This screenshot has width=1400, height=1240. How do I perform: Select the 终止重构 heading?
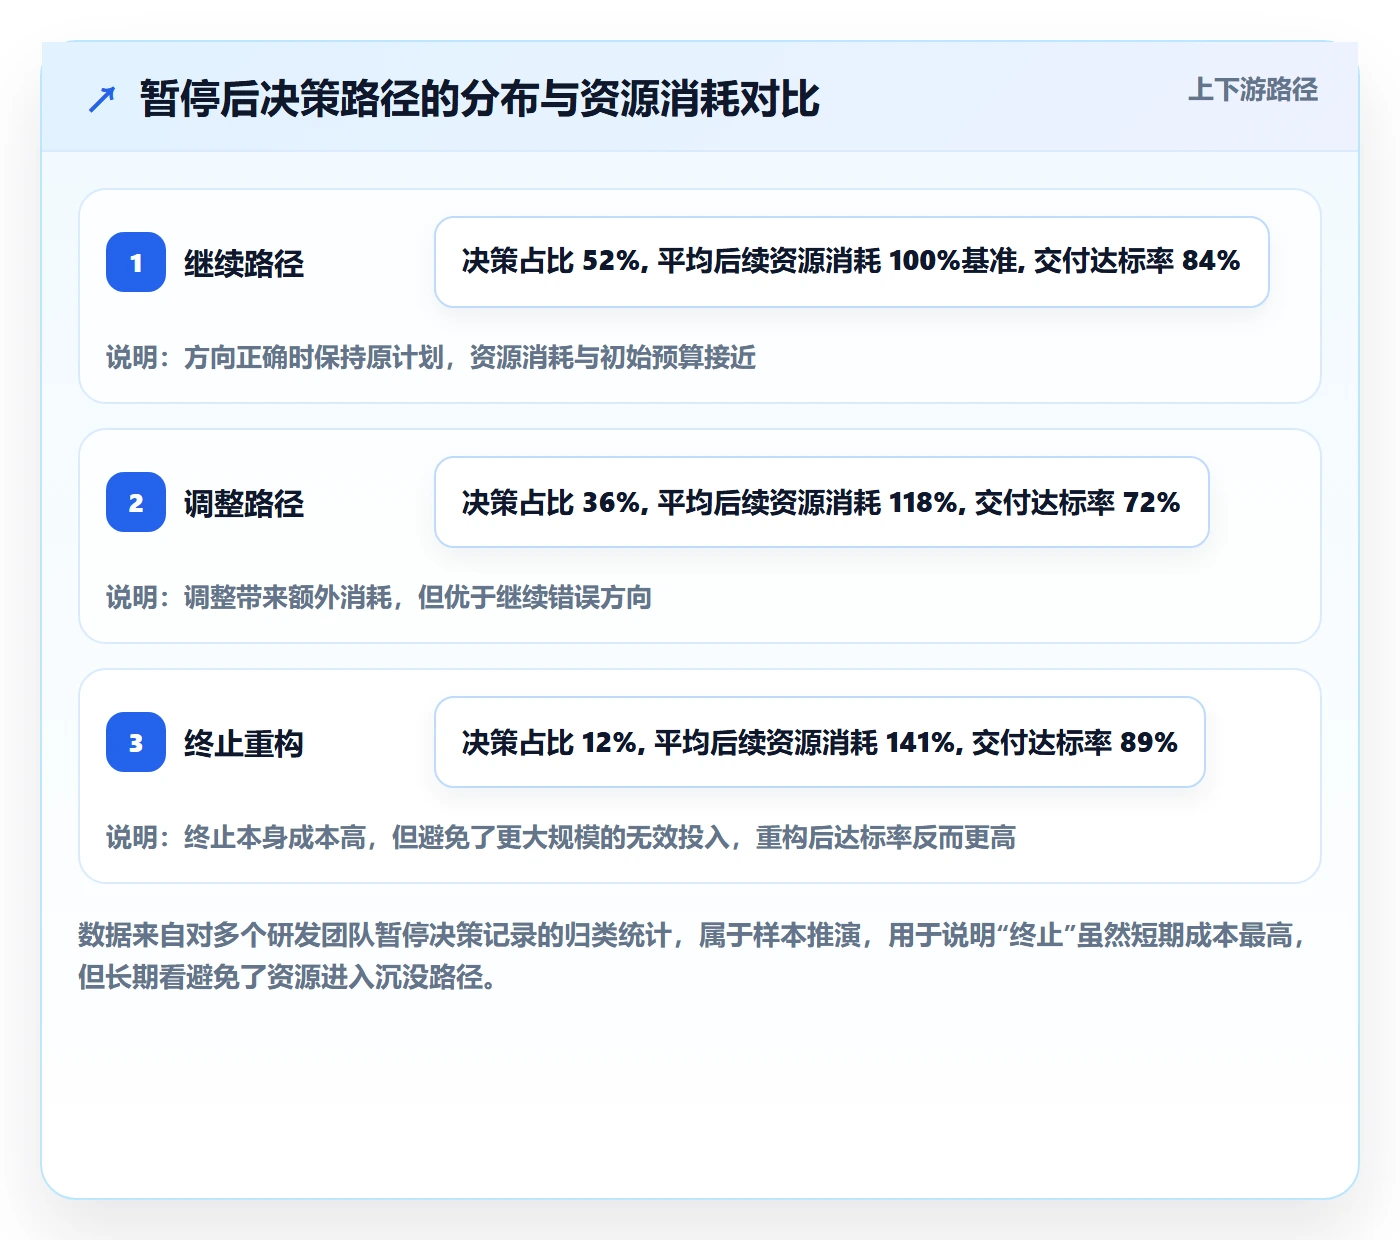pos(244,743)
